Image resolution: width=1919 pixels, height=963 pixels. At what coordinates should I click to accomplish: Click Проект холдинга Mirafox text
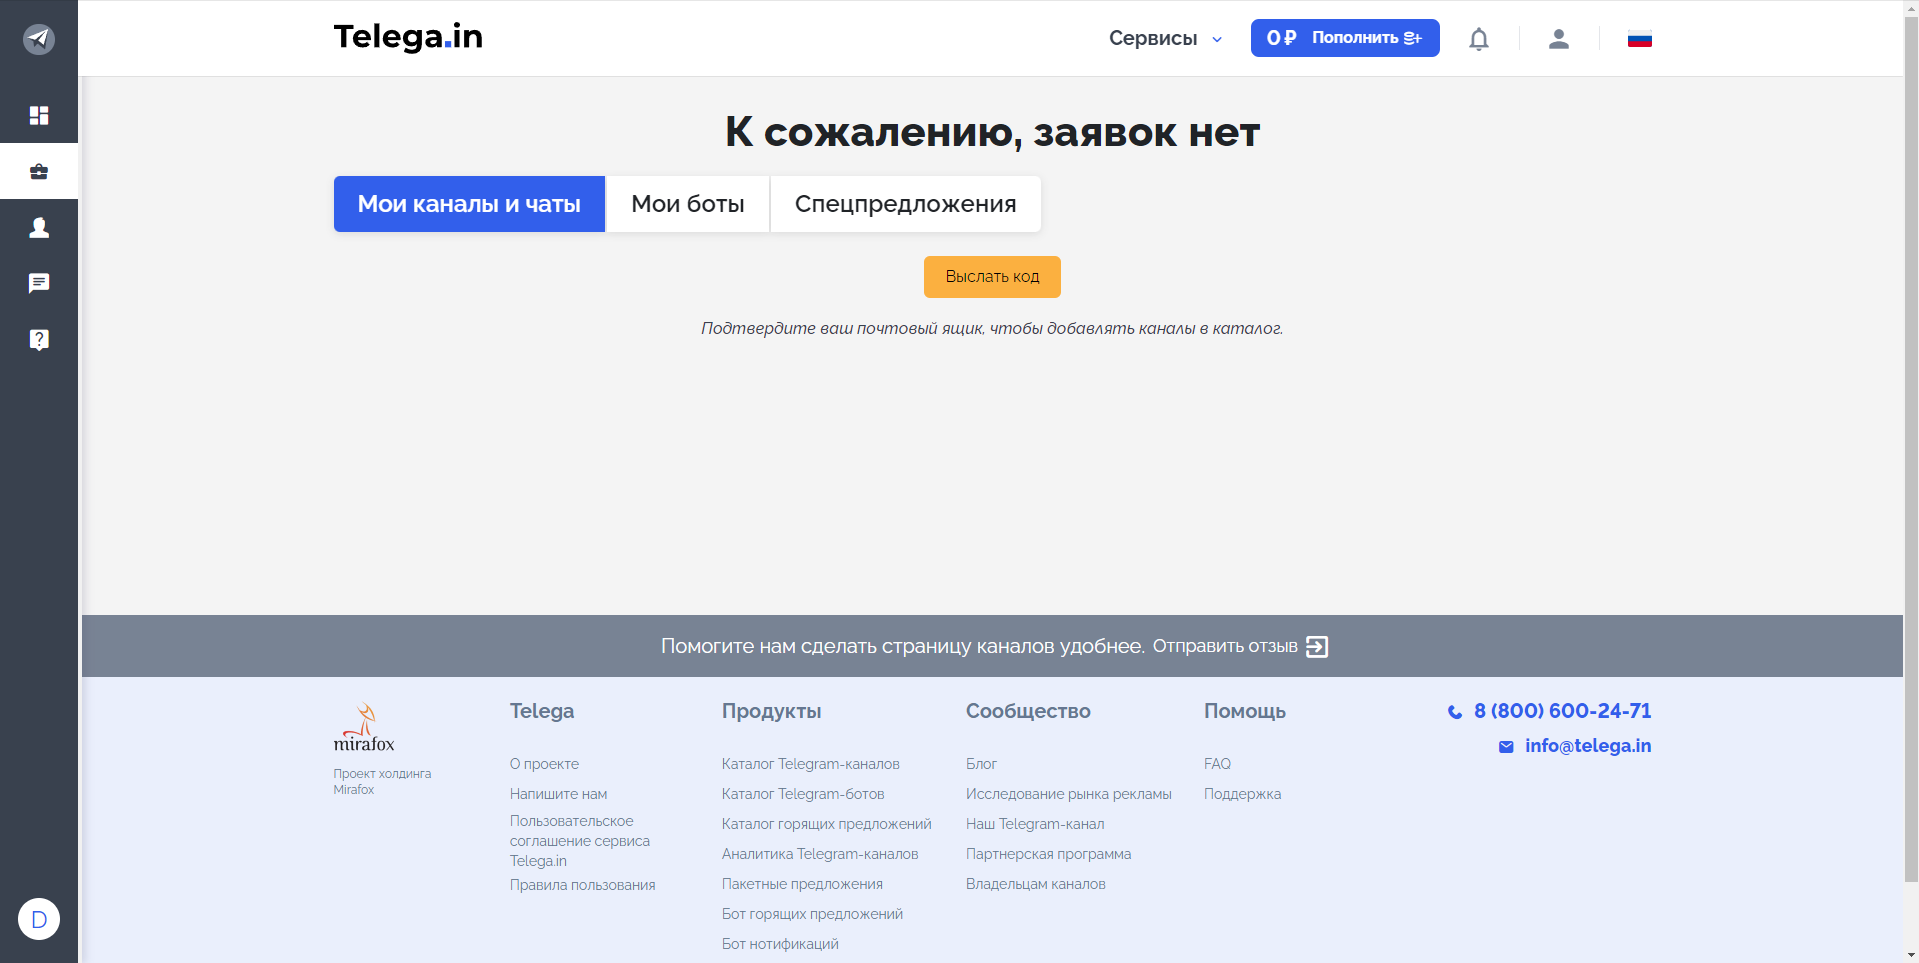382,782
